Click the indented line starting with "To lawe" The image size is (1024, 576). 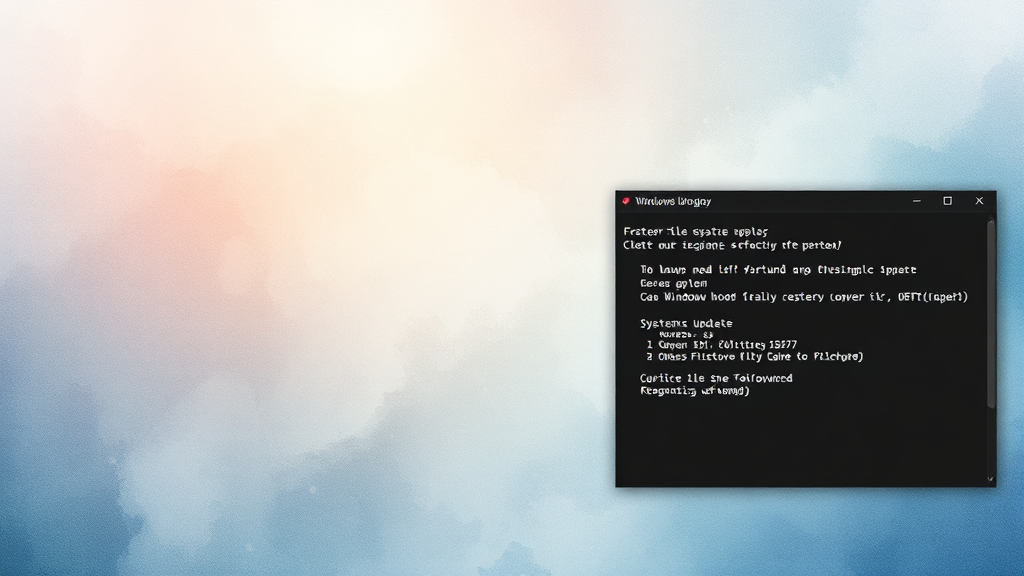pos(778,270)
